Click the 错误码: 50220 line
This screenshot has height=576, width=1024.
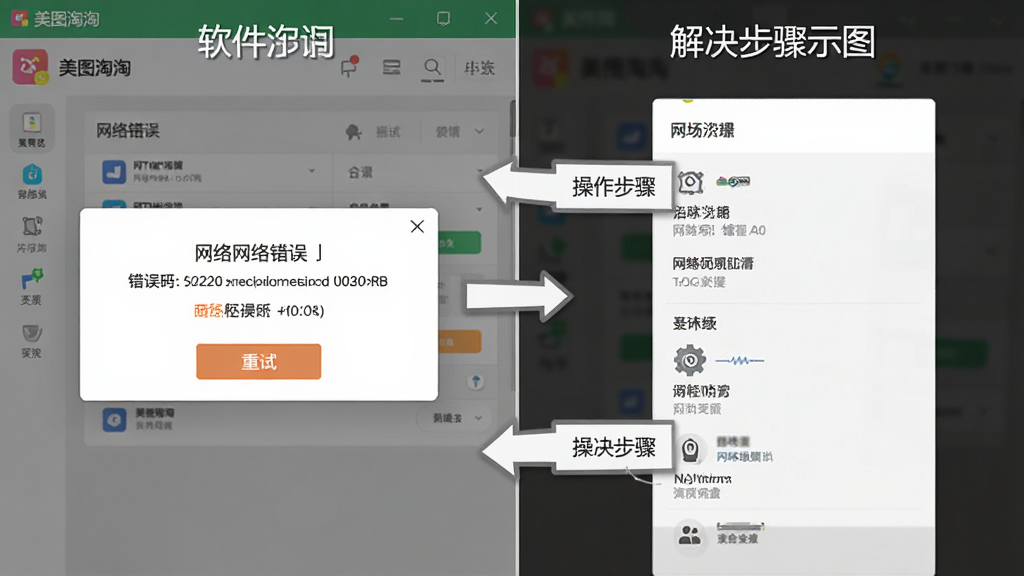[258, 281]
